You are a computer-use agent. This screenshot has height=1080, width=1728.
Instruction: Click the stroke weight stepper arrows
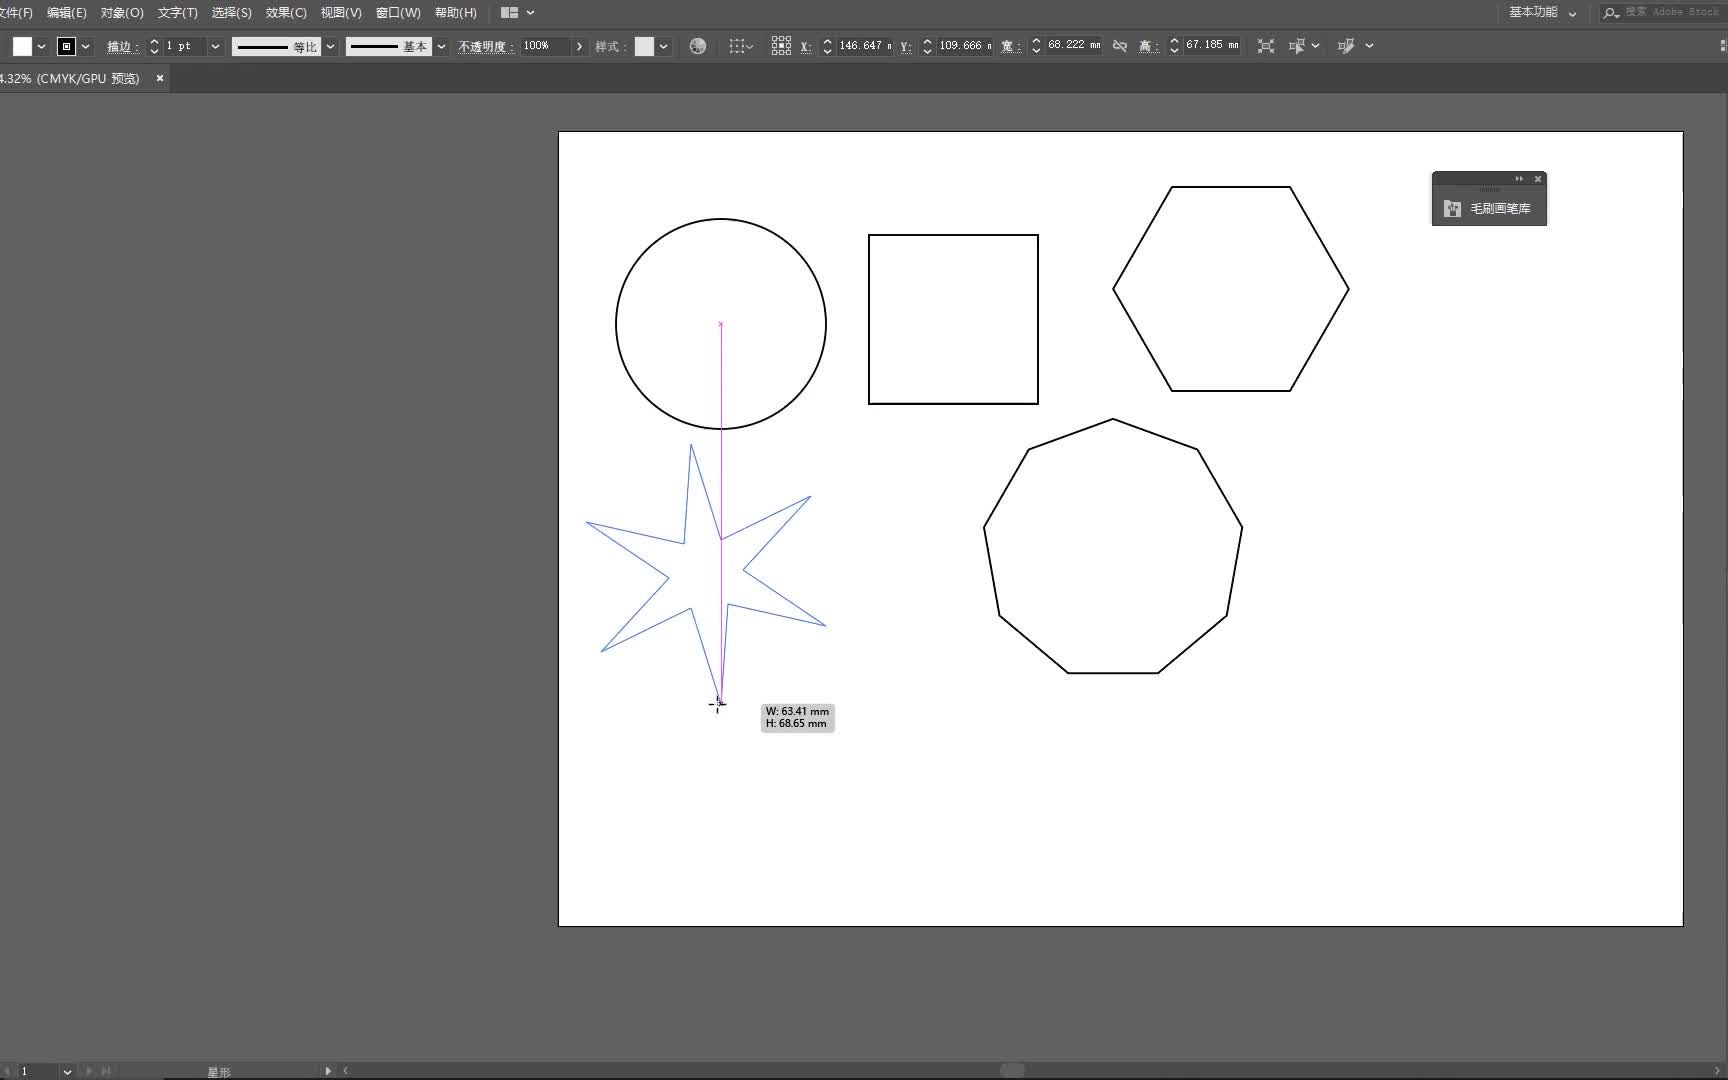click(x=154, y=46)
